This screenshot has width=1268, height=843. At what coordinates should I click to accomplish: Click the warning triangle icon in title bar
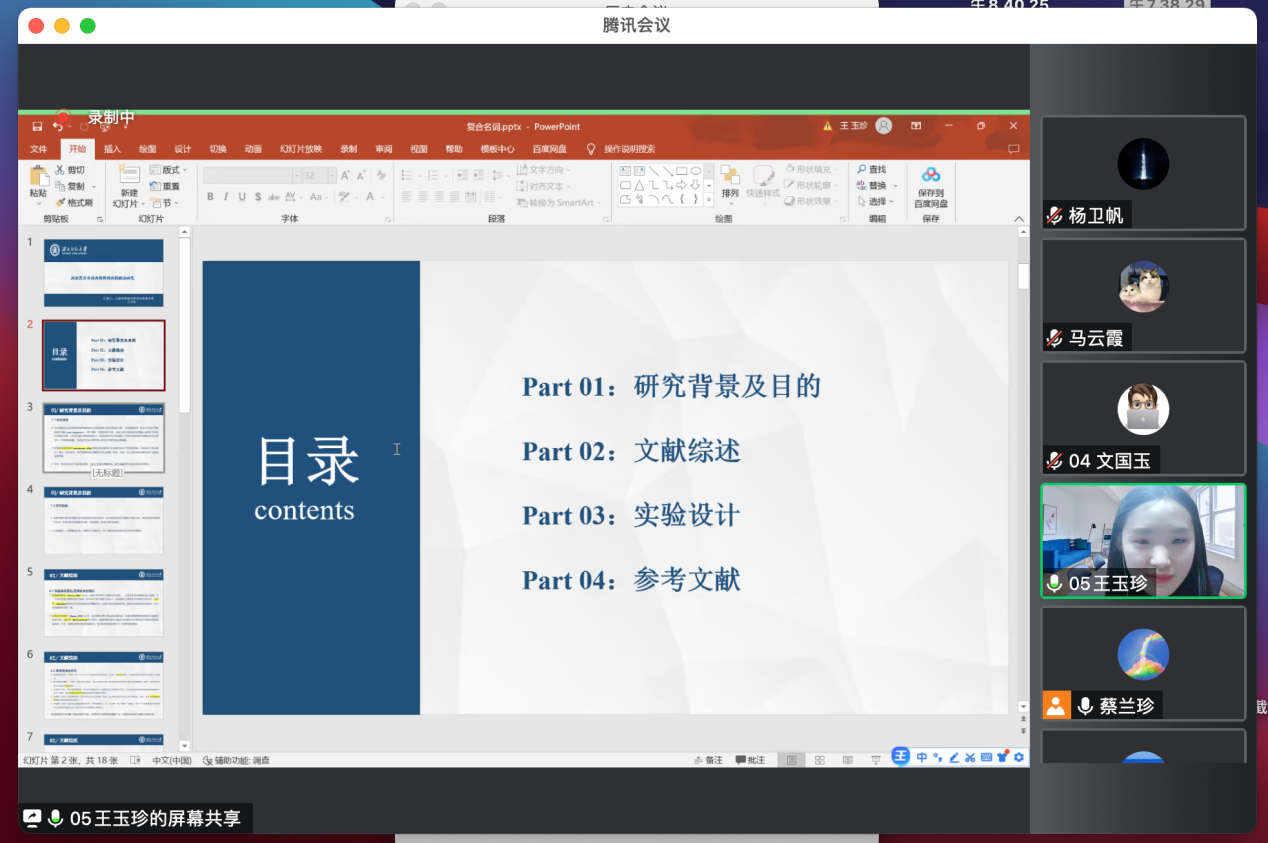827,126
